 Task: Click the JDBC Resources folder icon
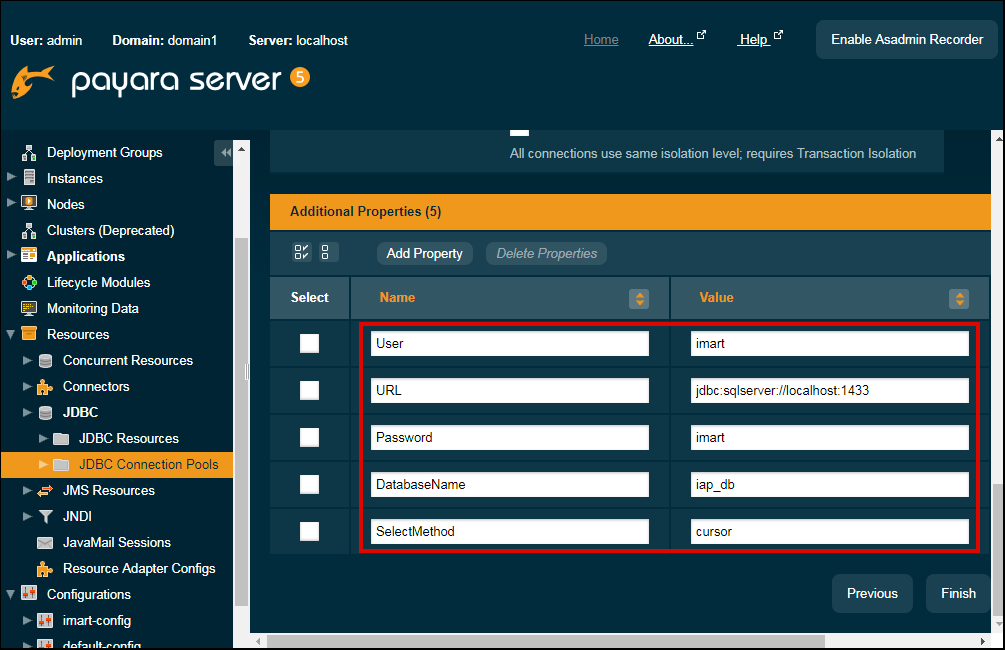[61, 438]
